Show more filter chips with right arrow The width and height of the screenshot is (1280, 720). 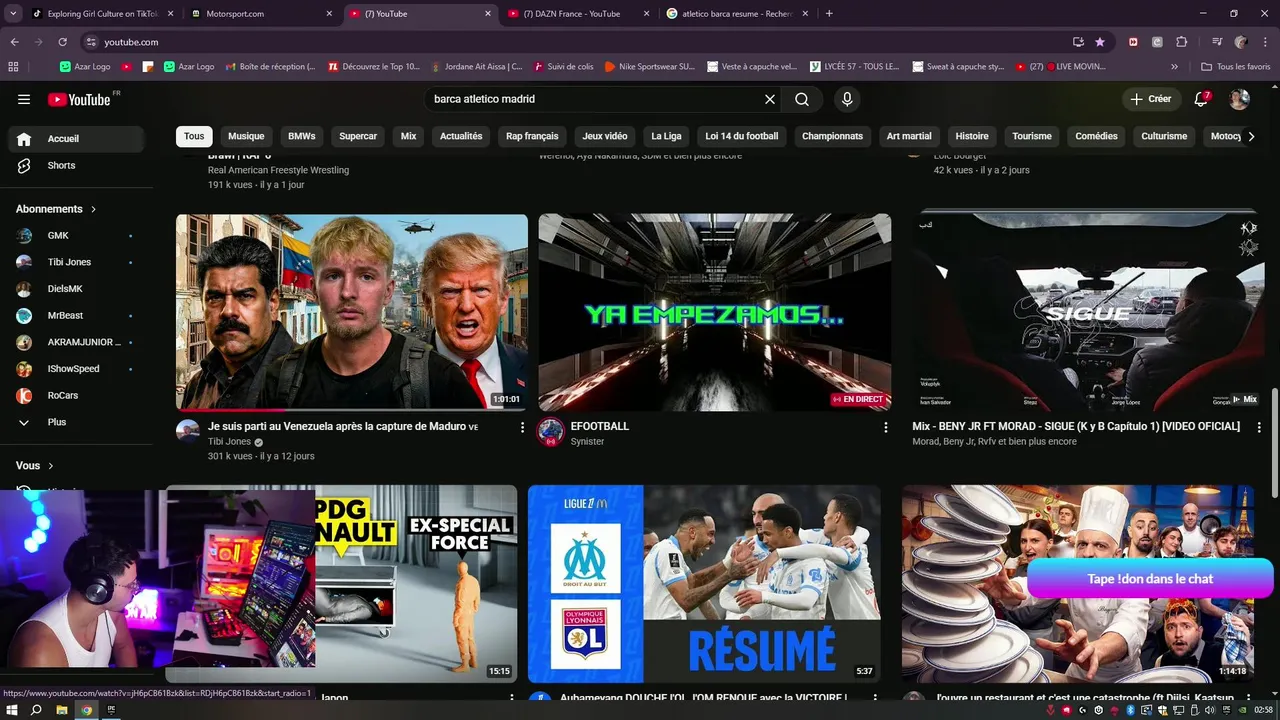click(x=1251, y=136)
